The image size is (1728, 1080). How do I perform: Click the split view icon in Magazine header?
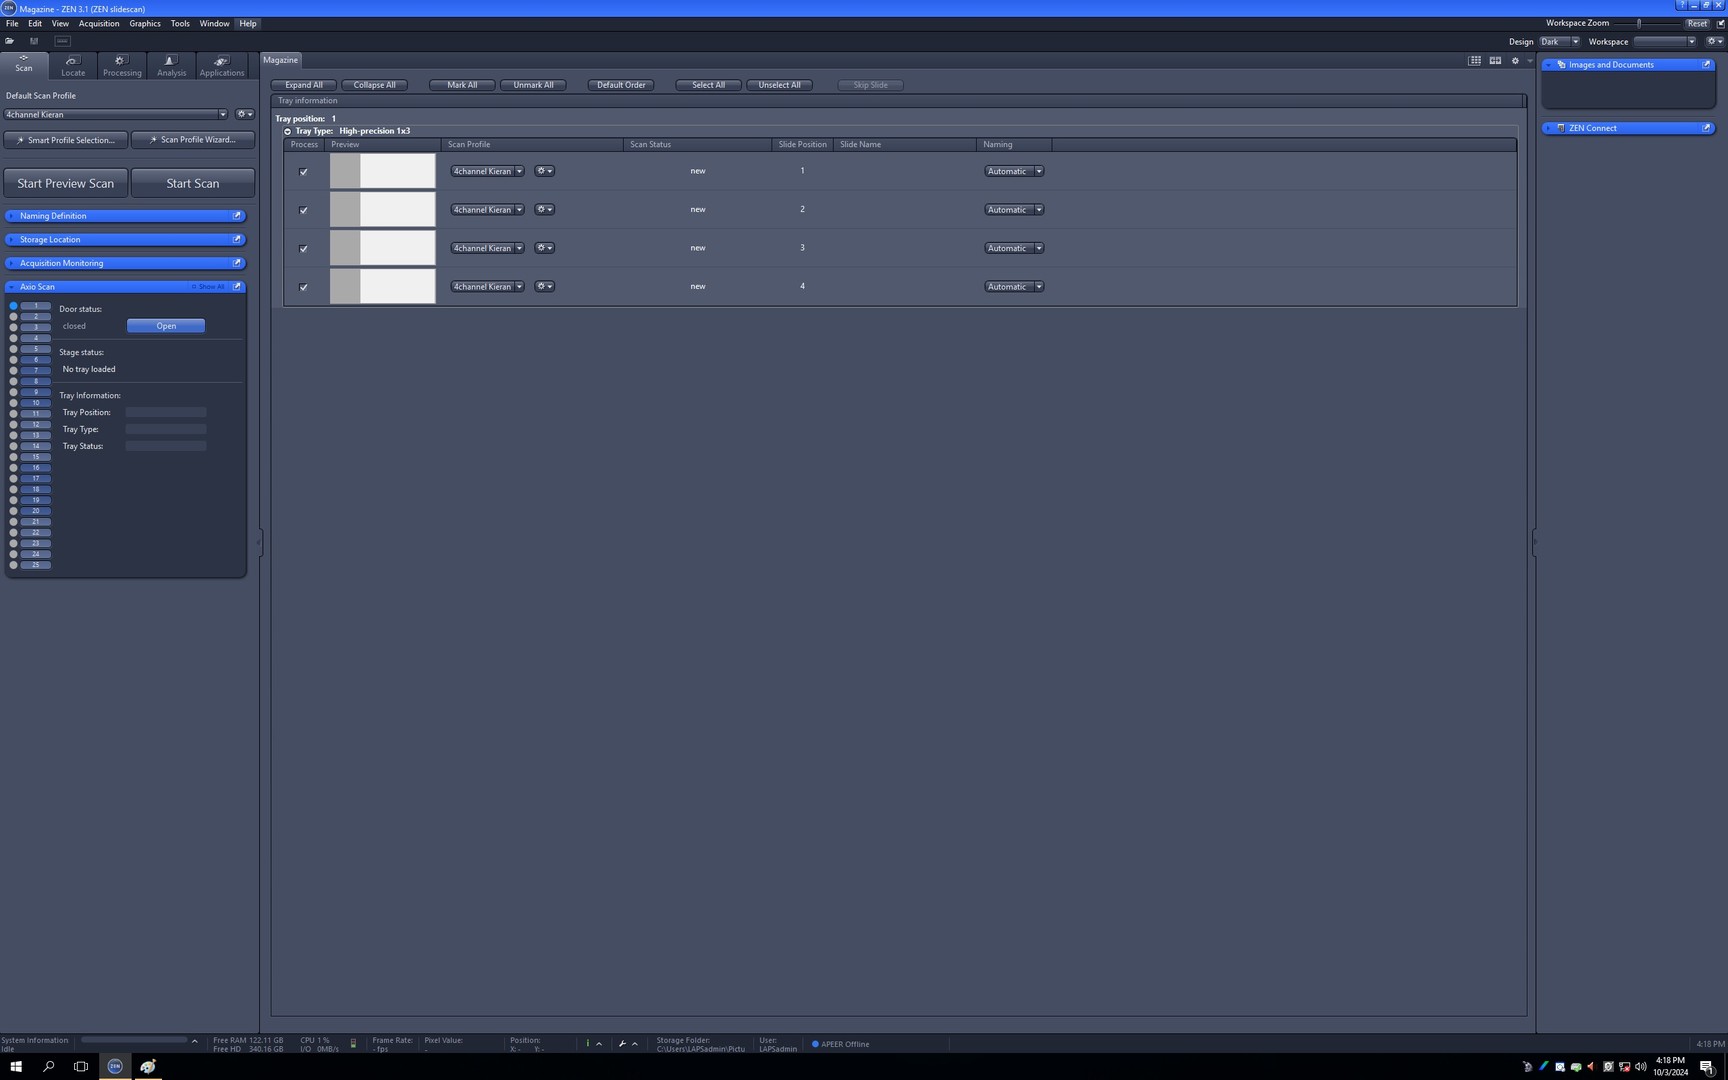pyautogui.click(x=1495, y=61)
